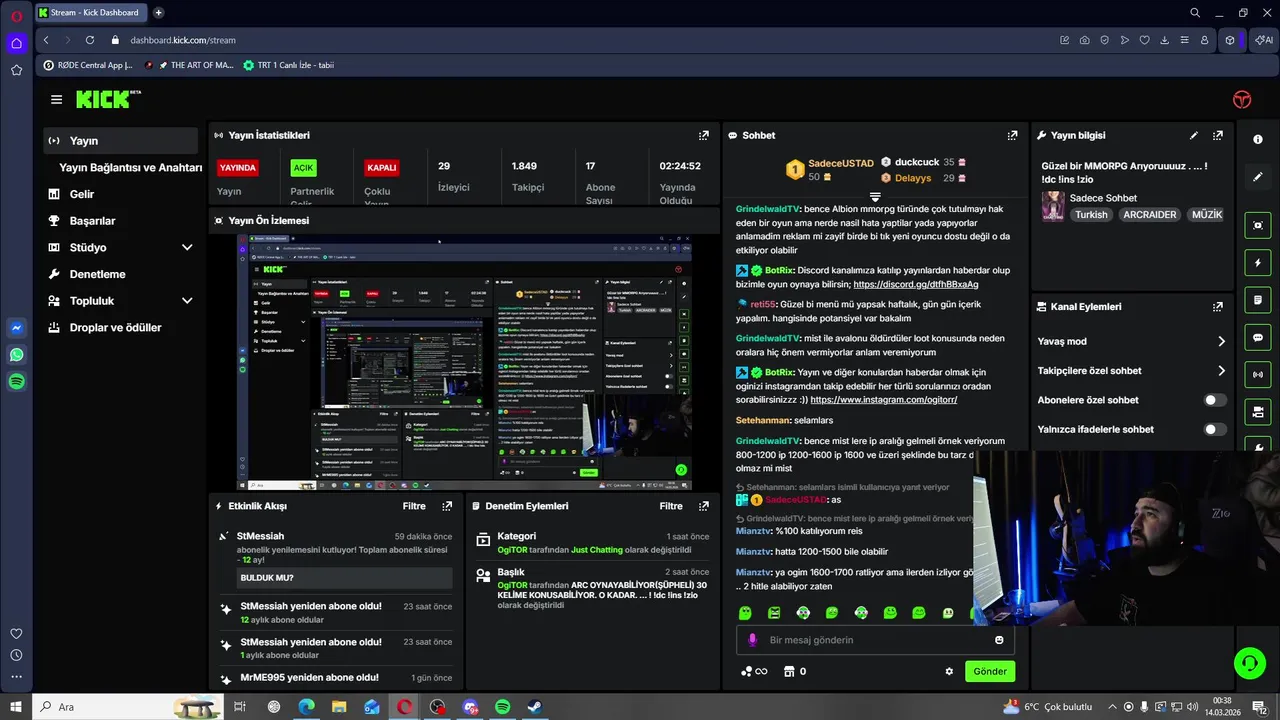This screenshot has width=1280, height=720.
Task: Pop out the Kanal Eylemleri panel
Action: click(1217, 307)
